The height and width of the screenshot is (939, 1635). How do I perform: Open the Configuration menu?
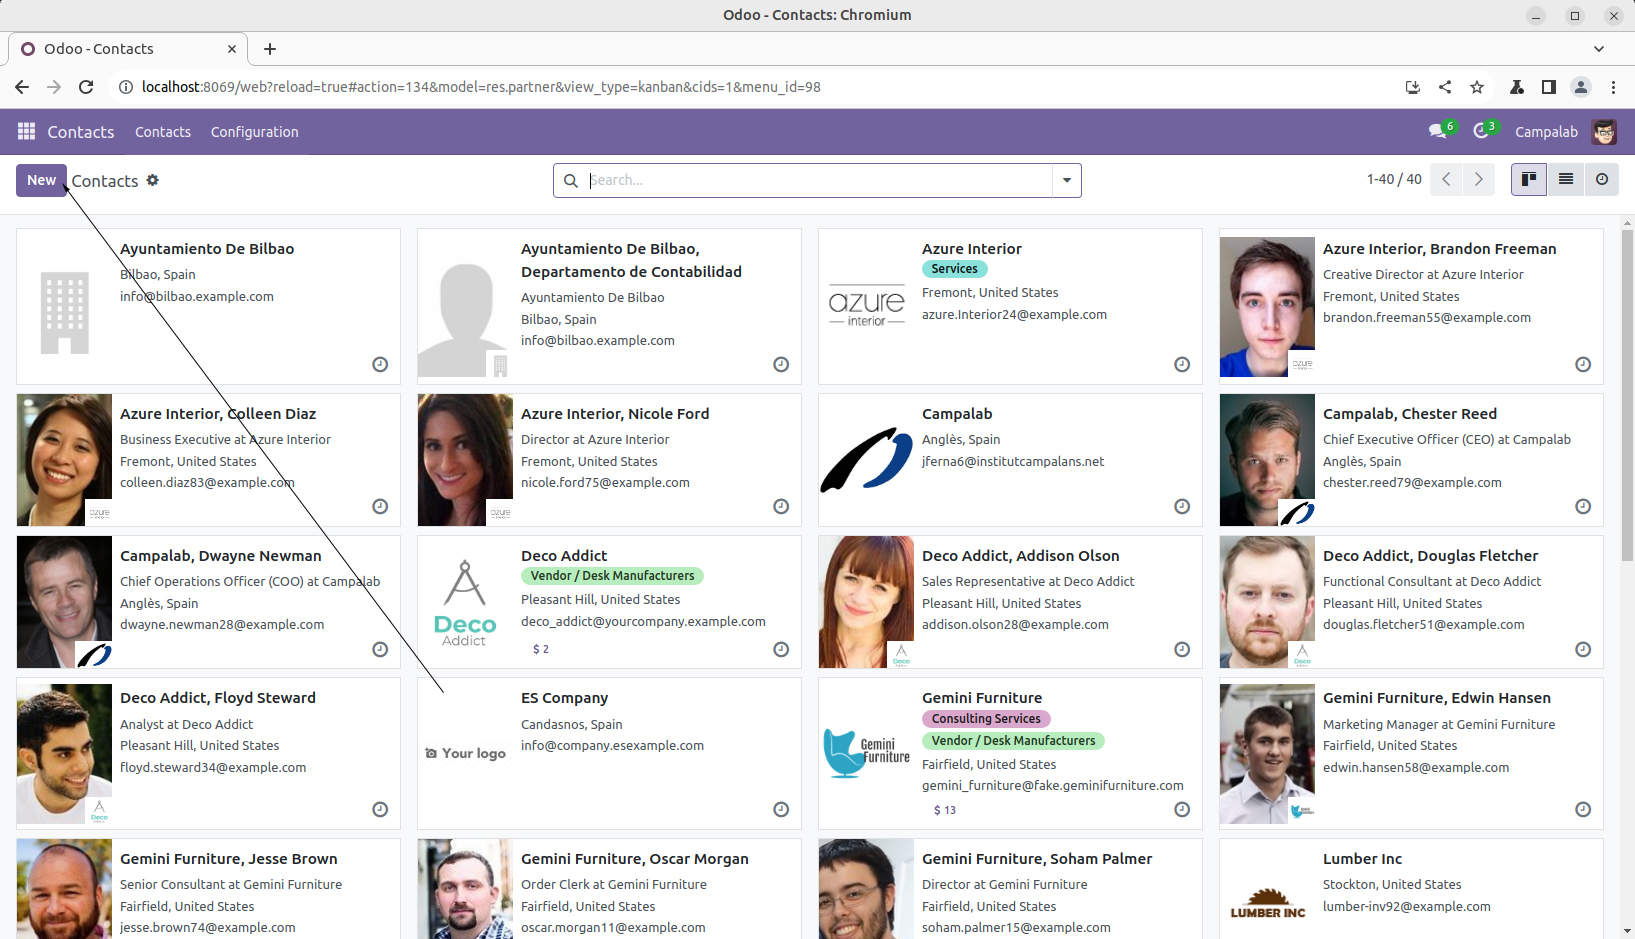[x=254, y=132]
